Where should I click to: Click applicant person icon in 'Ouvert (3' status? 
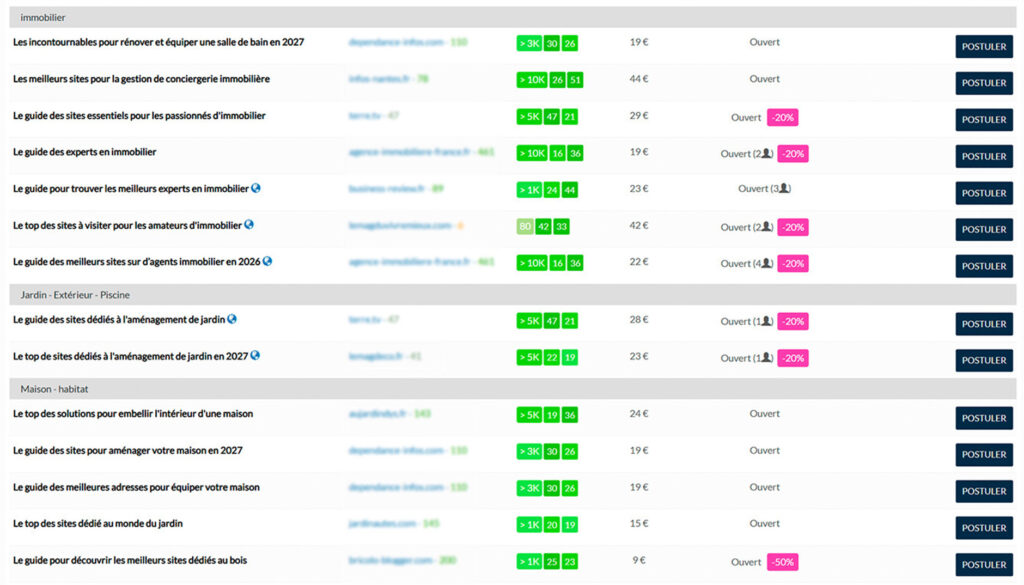coord(784,188)
